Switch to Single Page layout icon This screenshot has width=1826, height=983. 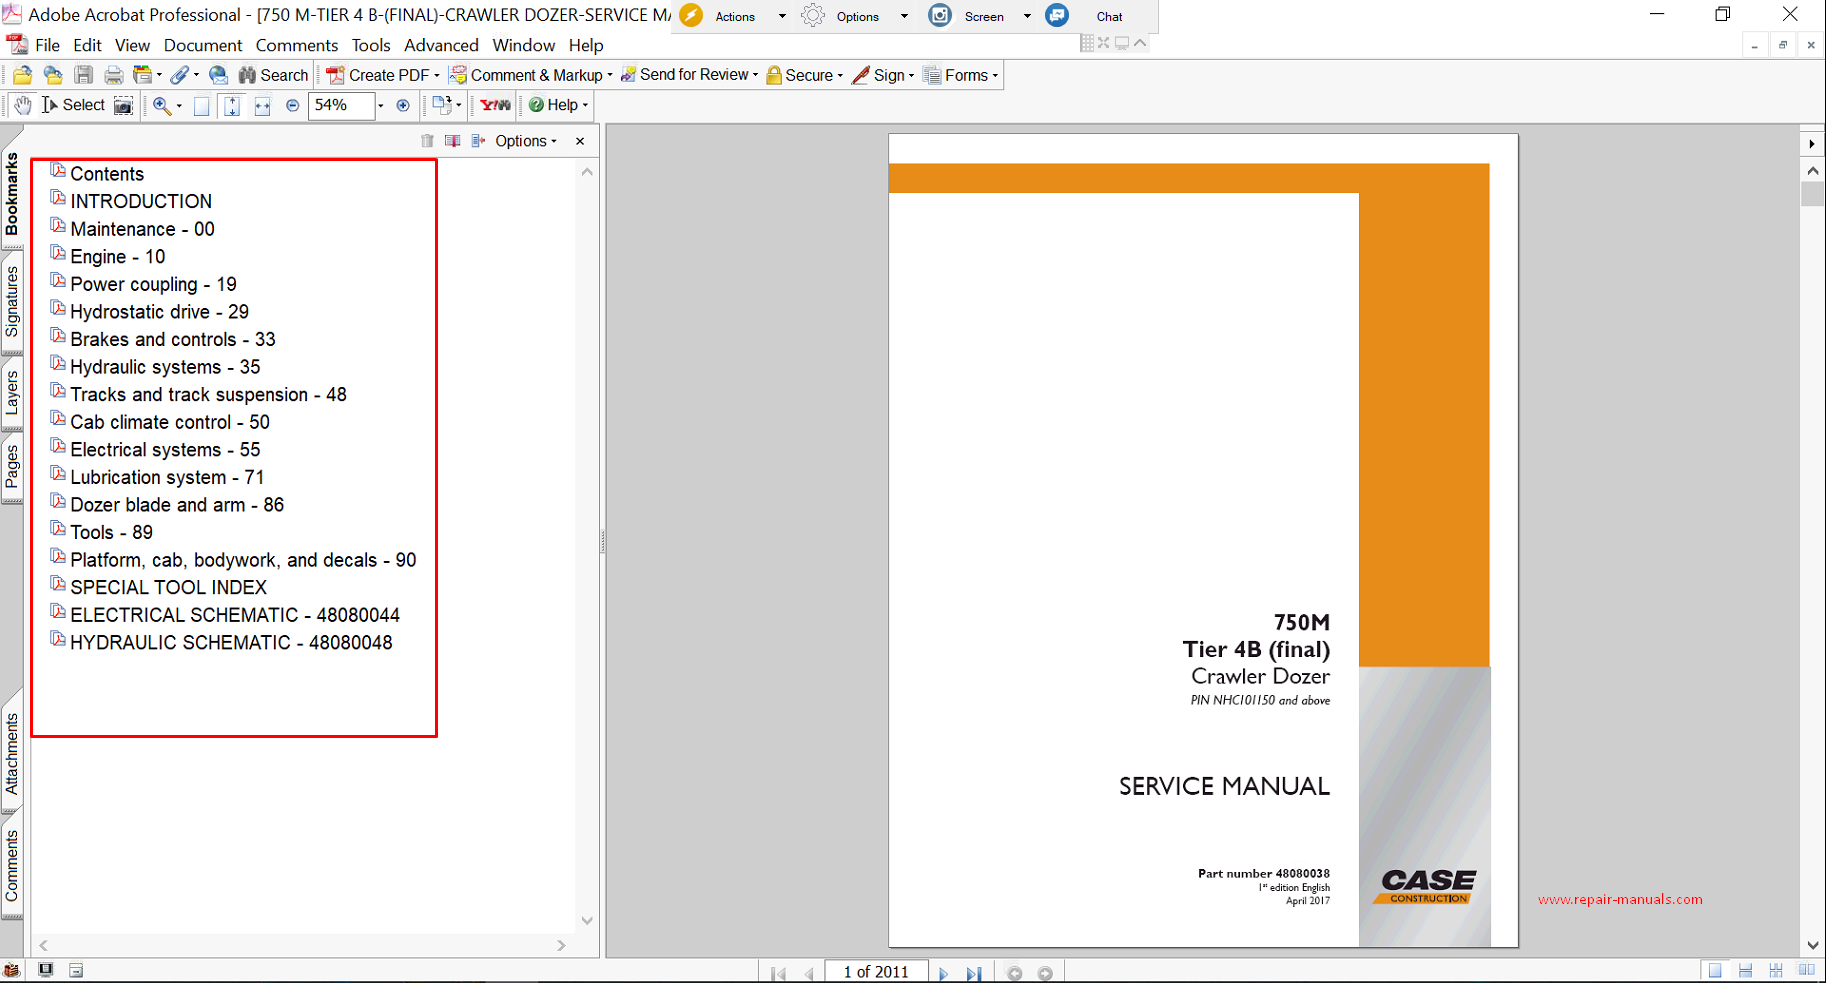(1715, 971)
